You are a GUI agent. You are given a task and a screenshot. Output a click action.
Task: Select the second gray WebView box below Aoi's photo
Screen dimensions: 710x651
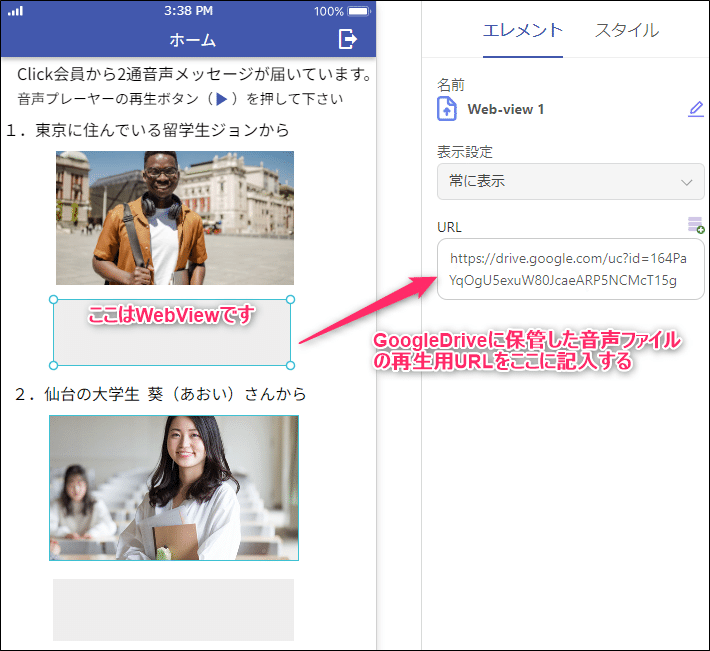coord(173,610)
